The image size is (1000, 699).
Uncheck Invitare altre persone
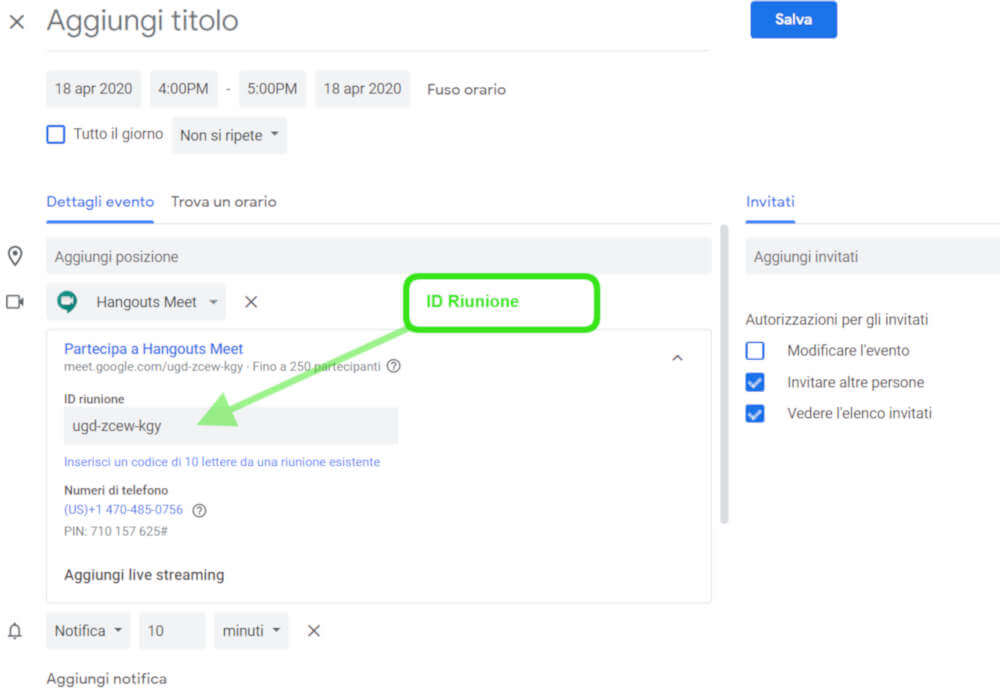click(x=755, y=382)
